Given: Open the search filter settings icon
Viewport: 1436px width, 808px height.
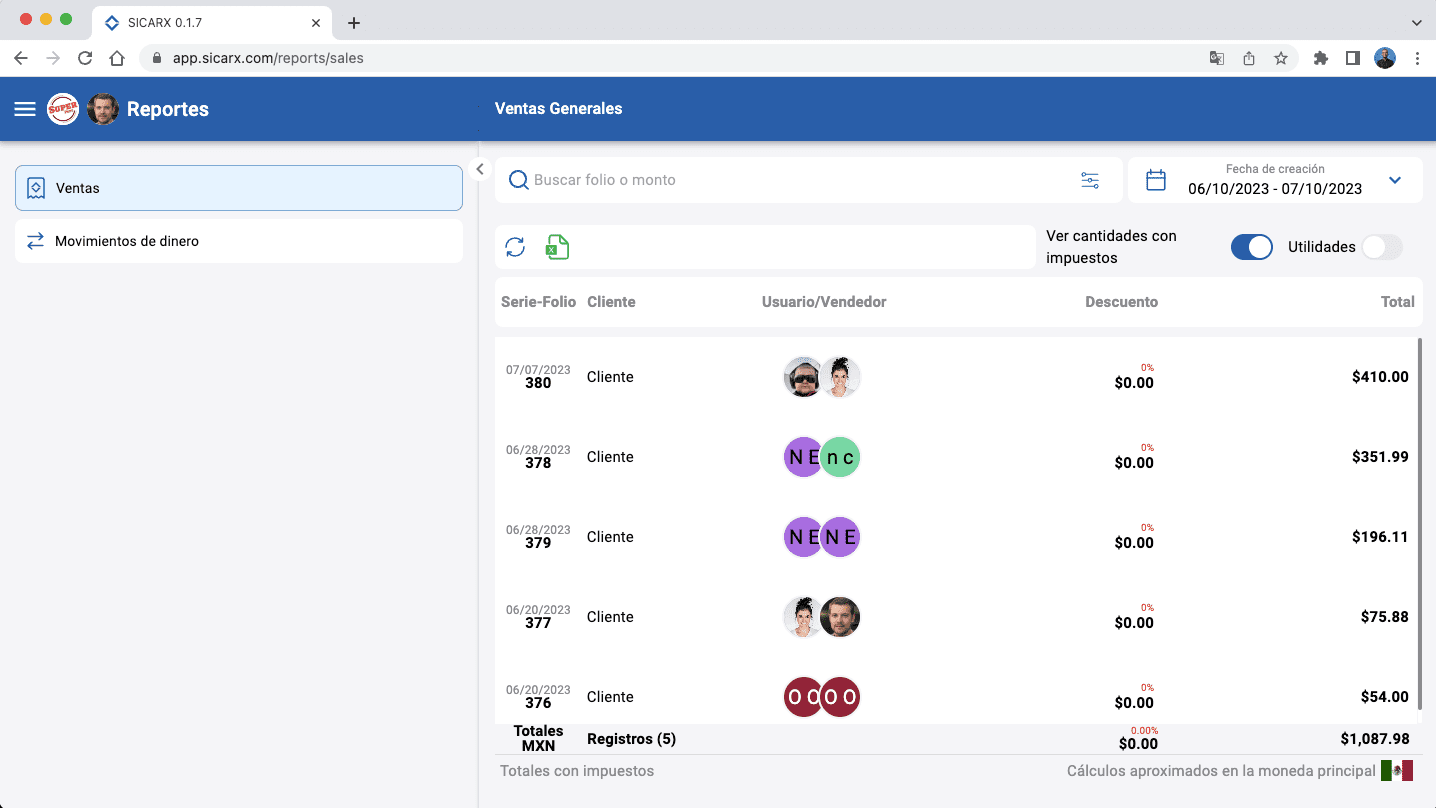Looking at the screenshot, I should (x=1090, y=180).
